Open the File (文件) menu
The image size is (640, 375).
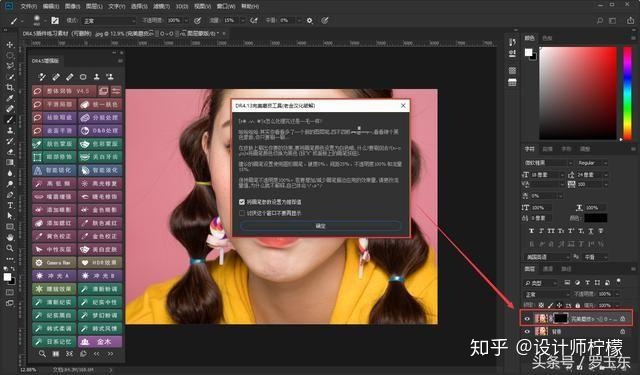tap(29, 7)
